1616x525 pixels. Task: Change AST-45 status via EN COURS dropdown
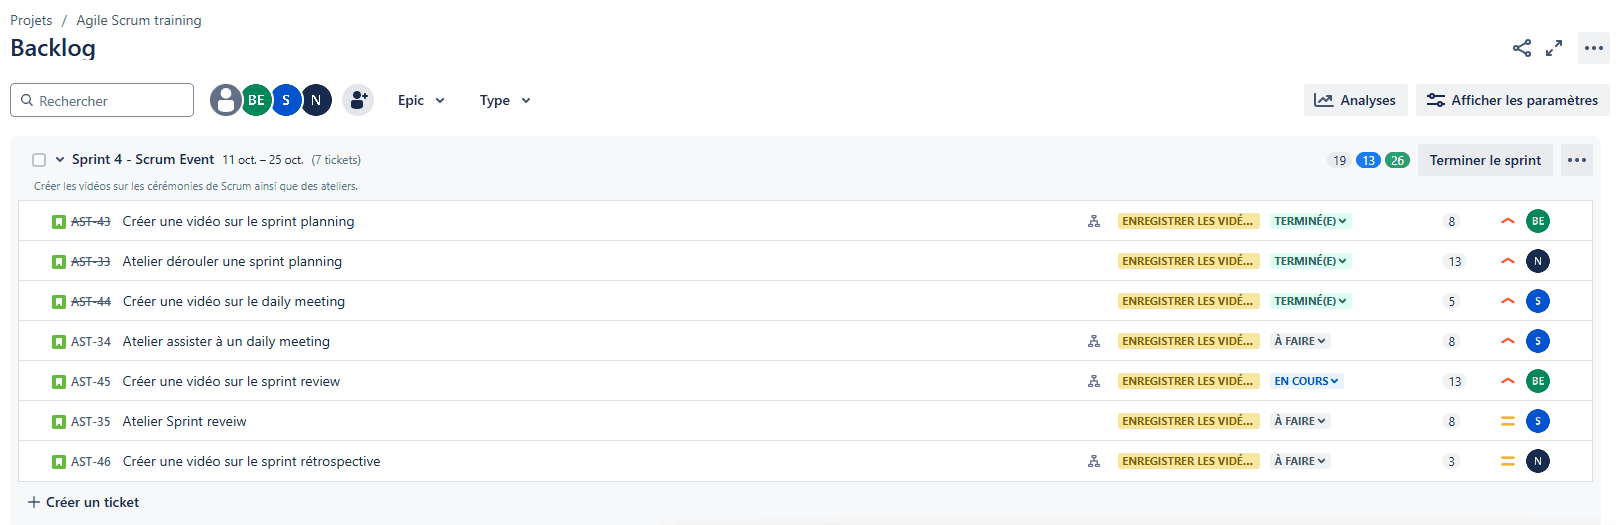click(1306, 381)
